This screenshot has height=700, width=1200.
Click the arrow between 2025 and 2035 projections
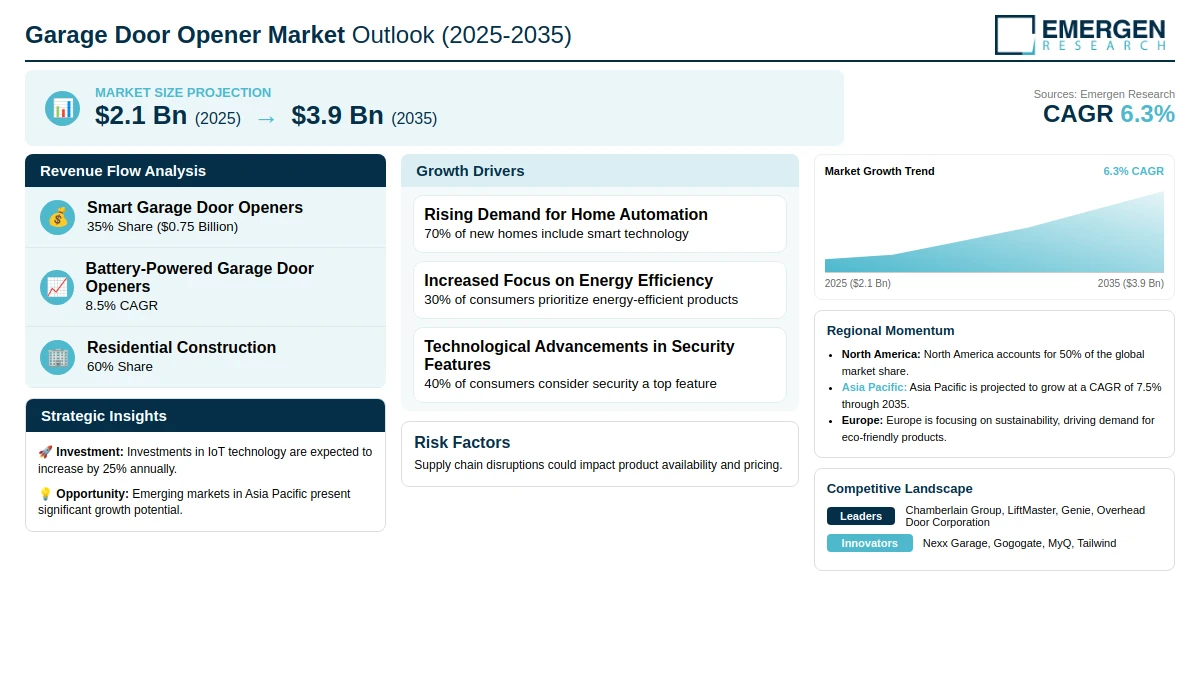[x=266, y=118]
